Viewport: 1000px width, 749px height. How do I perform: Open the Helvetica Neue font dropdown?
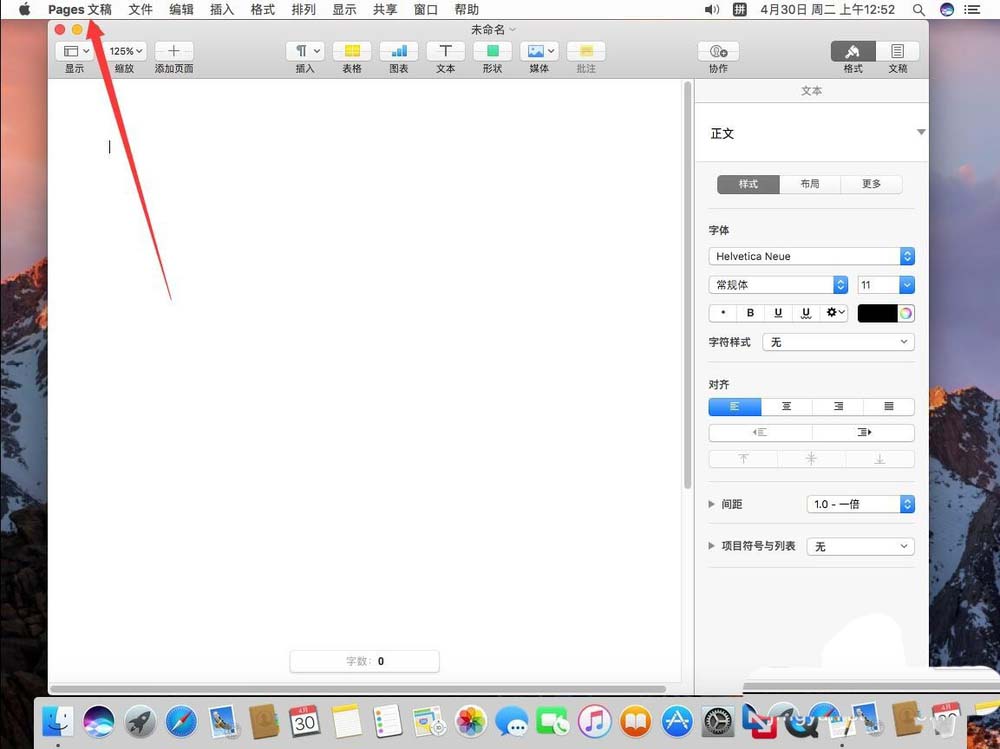(x=811, y=256)
